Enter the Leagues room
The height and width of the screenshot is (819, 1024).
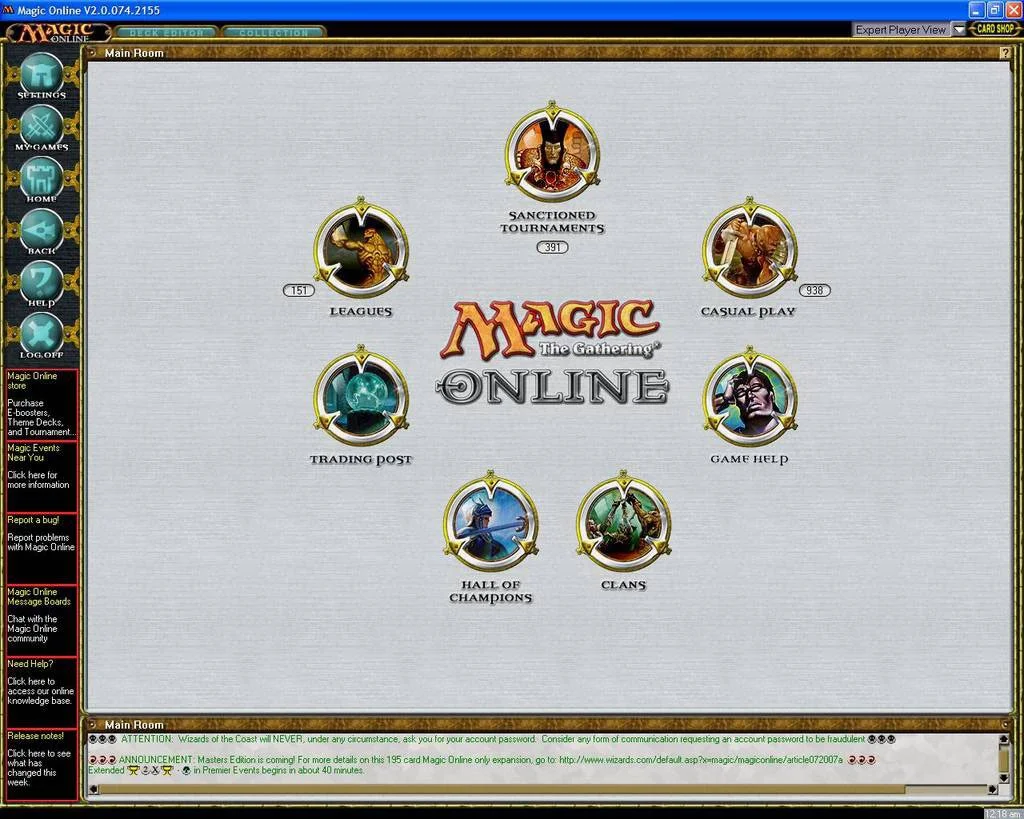point(361,249)
